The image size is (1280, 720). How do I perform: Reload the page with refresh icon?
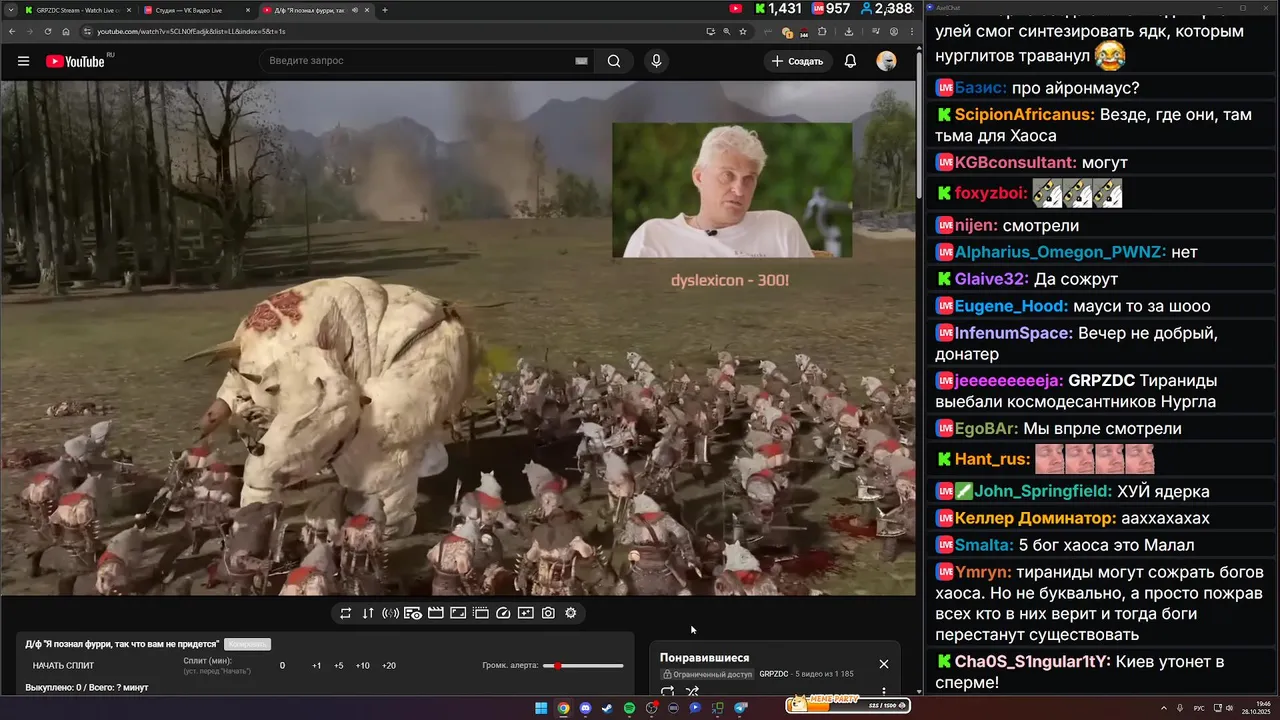(x=49, y=32)
